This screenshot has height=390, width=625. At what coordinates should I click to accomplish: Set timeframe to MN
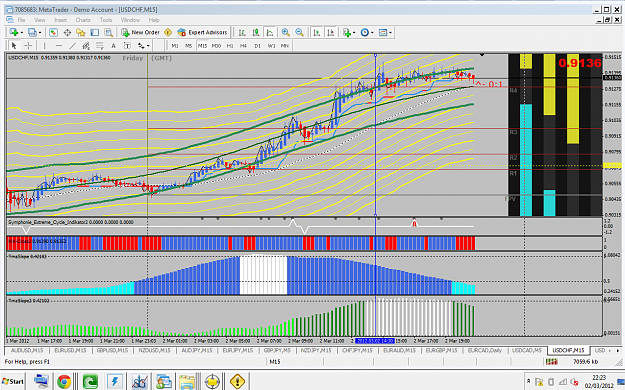(285, 46)
